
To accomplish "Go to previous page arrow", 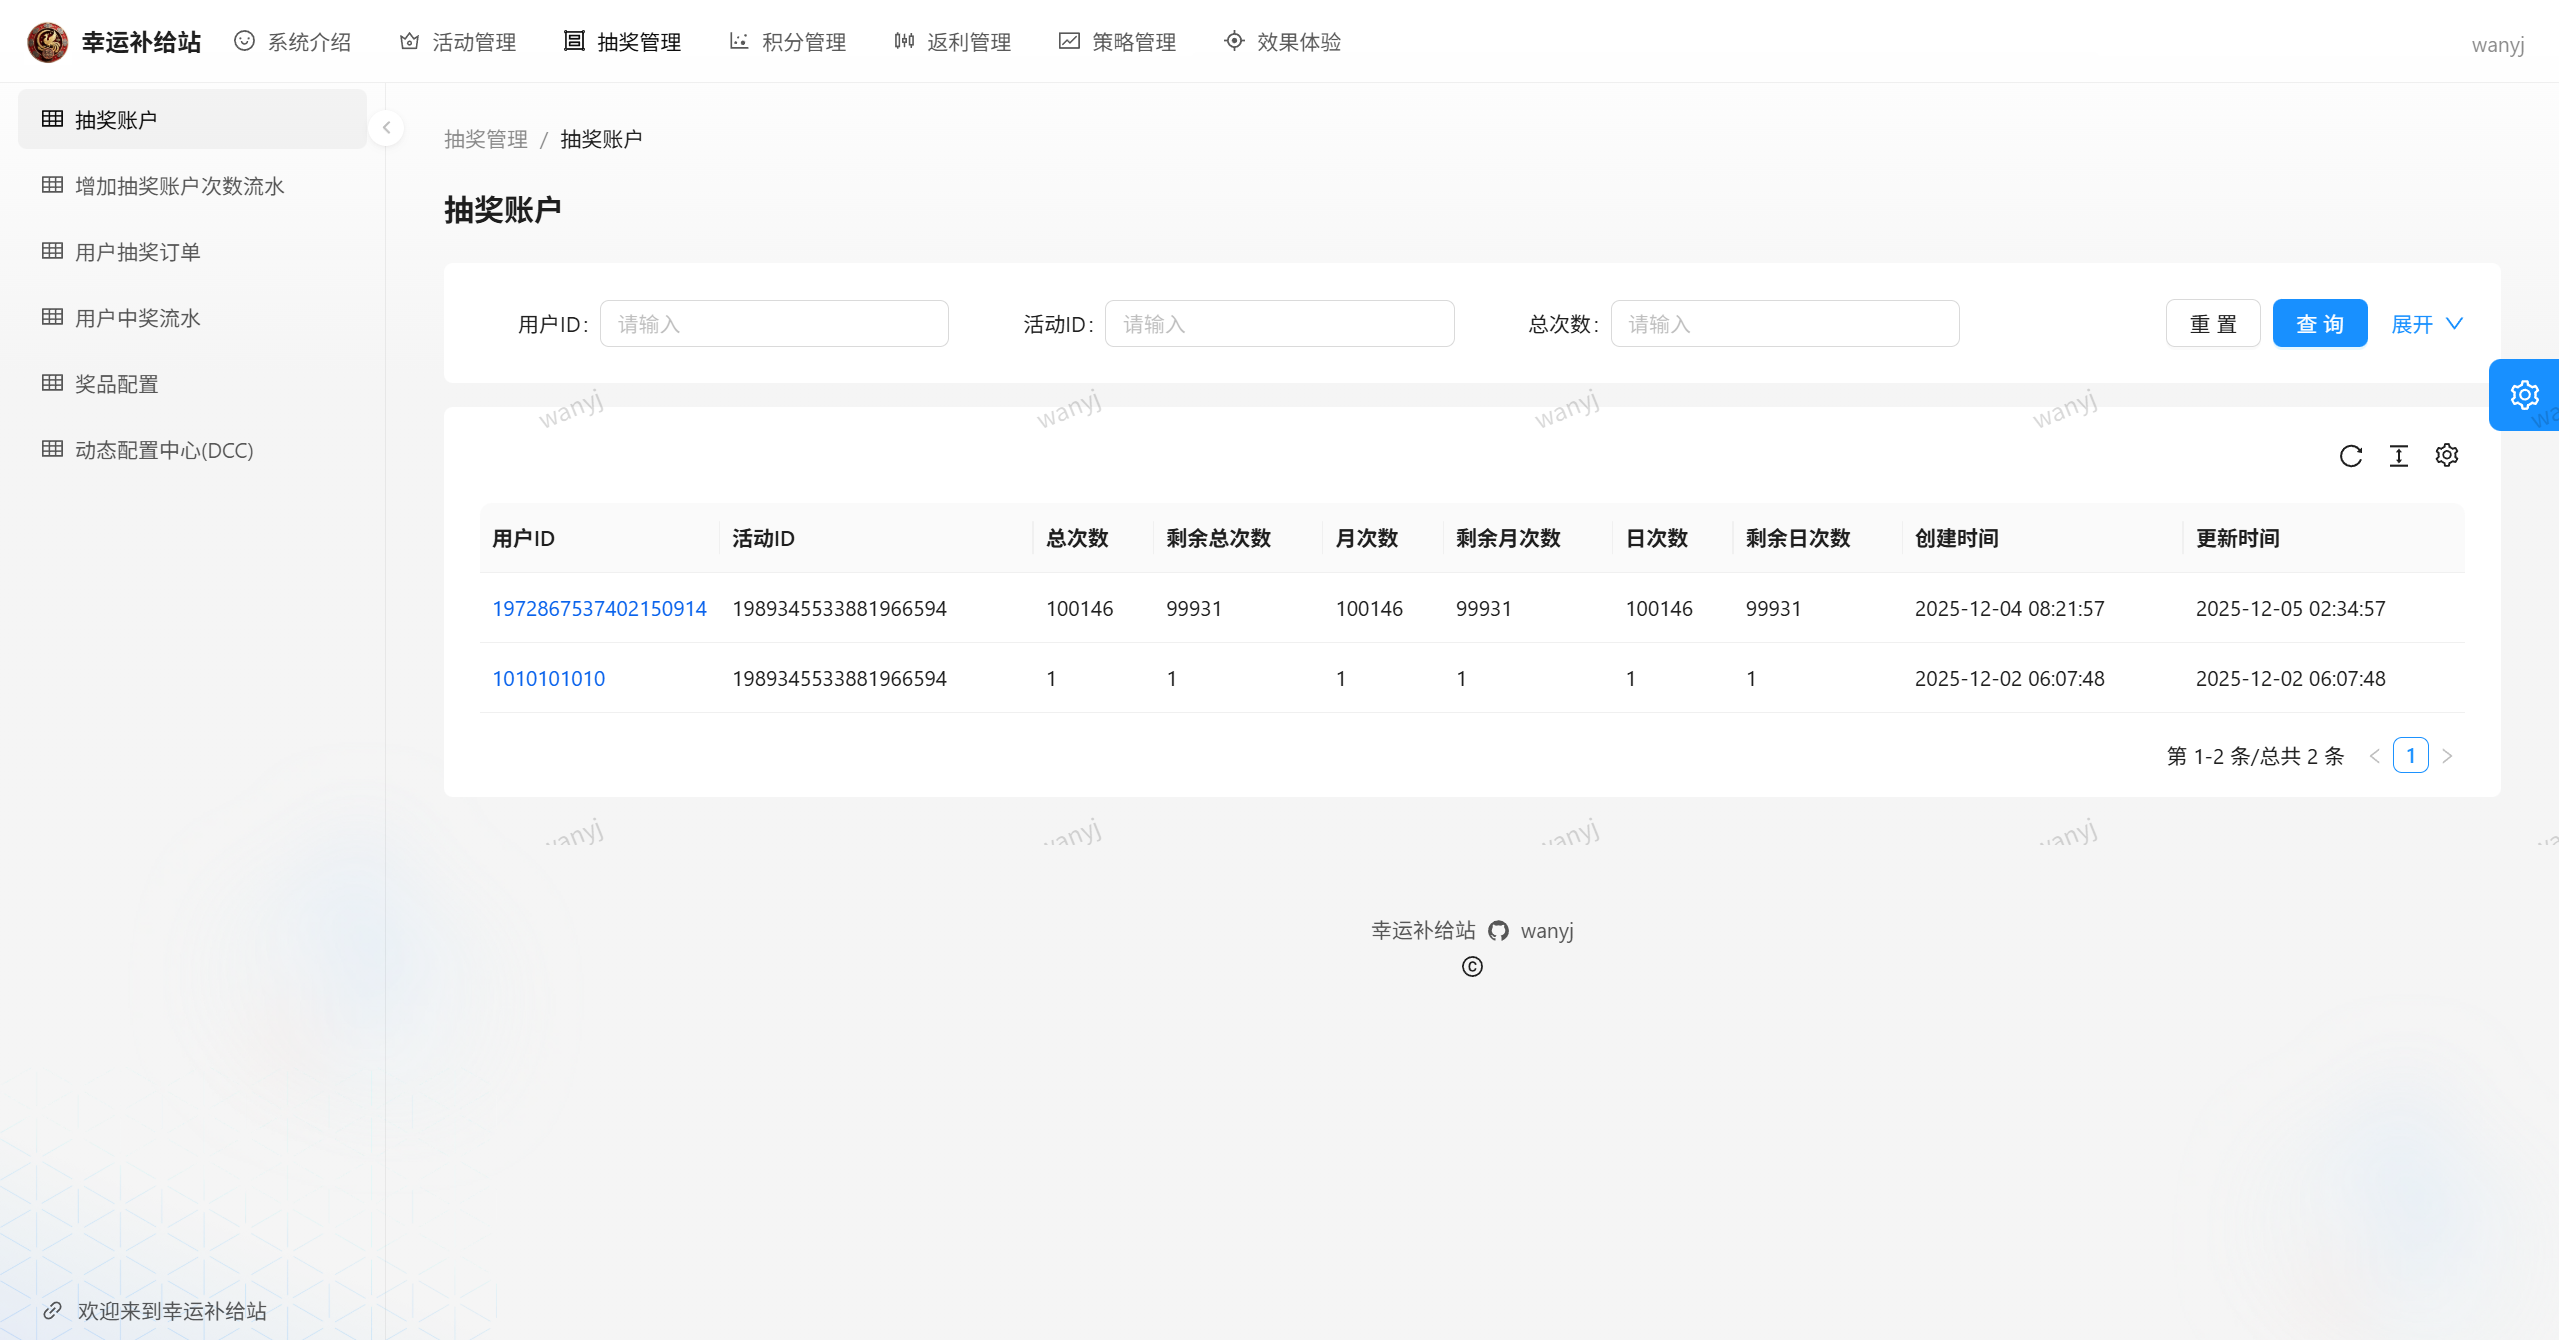I will [x=2374, y=756].
